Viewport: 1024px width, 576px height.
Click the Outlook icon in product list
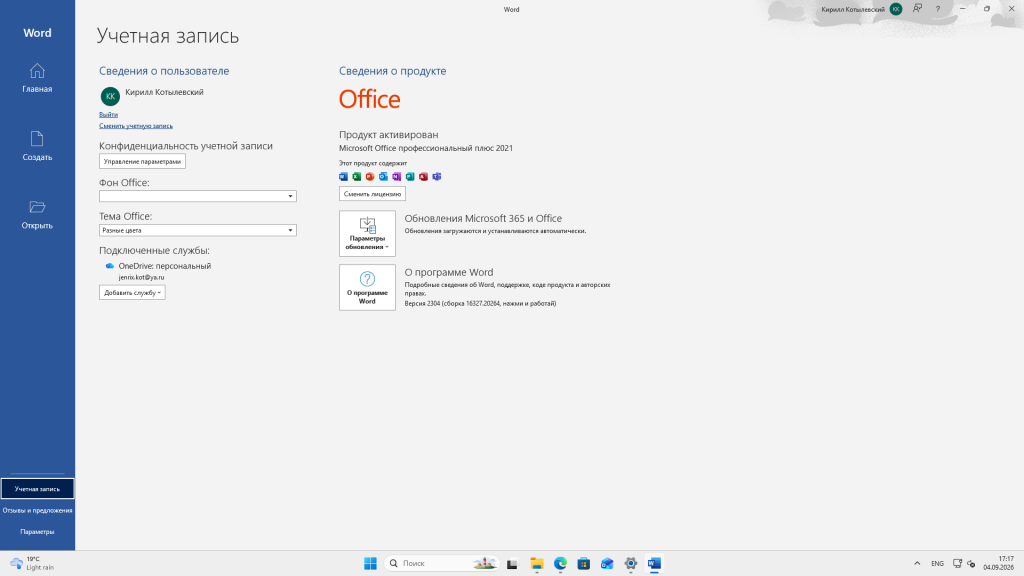click(x=383, y=177)
